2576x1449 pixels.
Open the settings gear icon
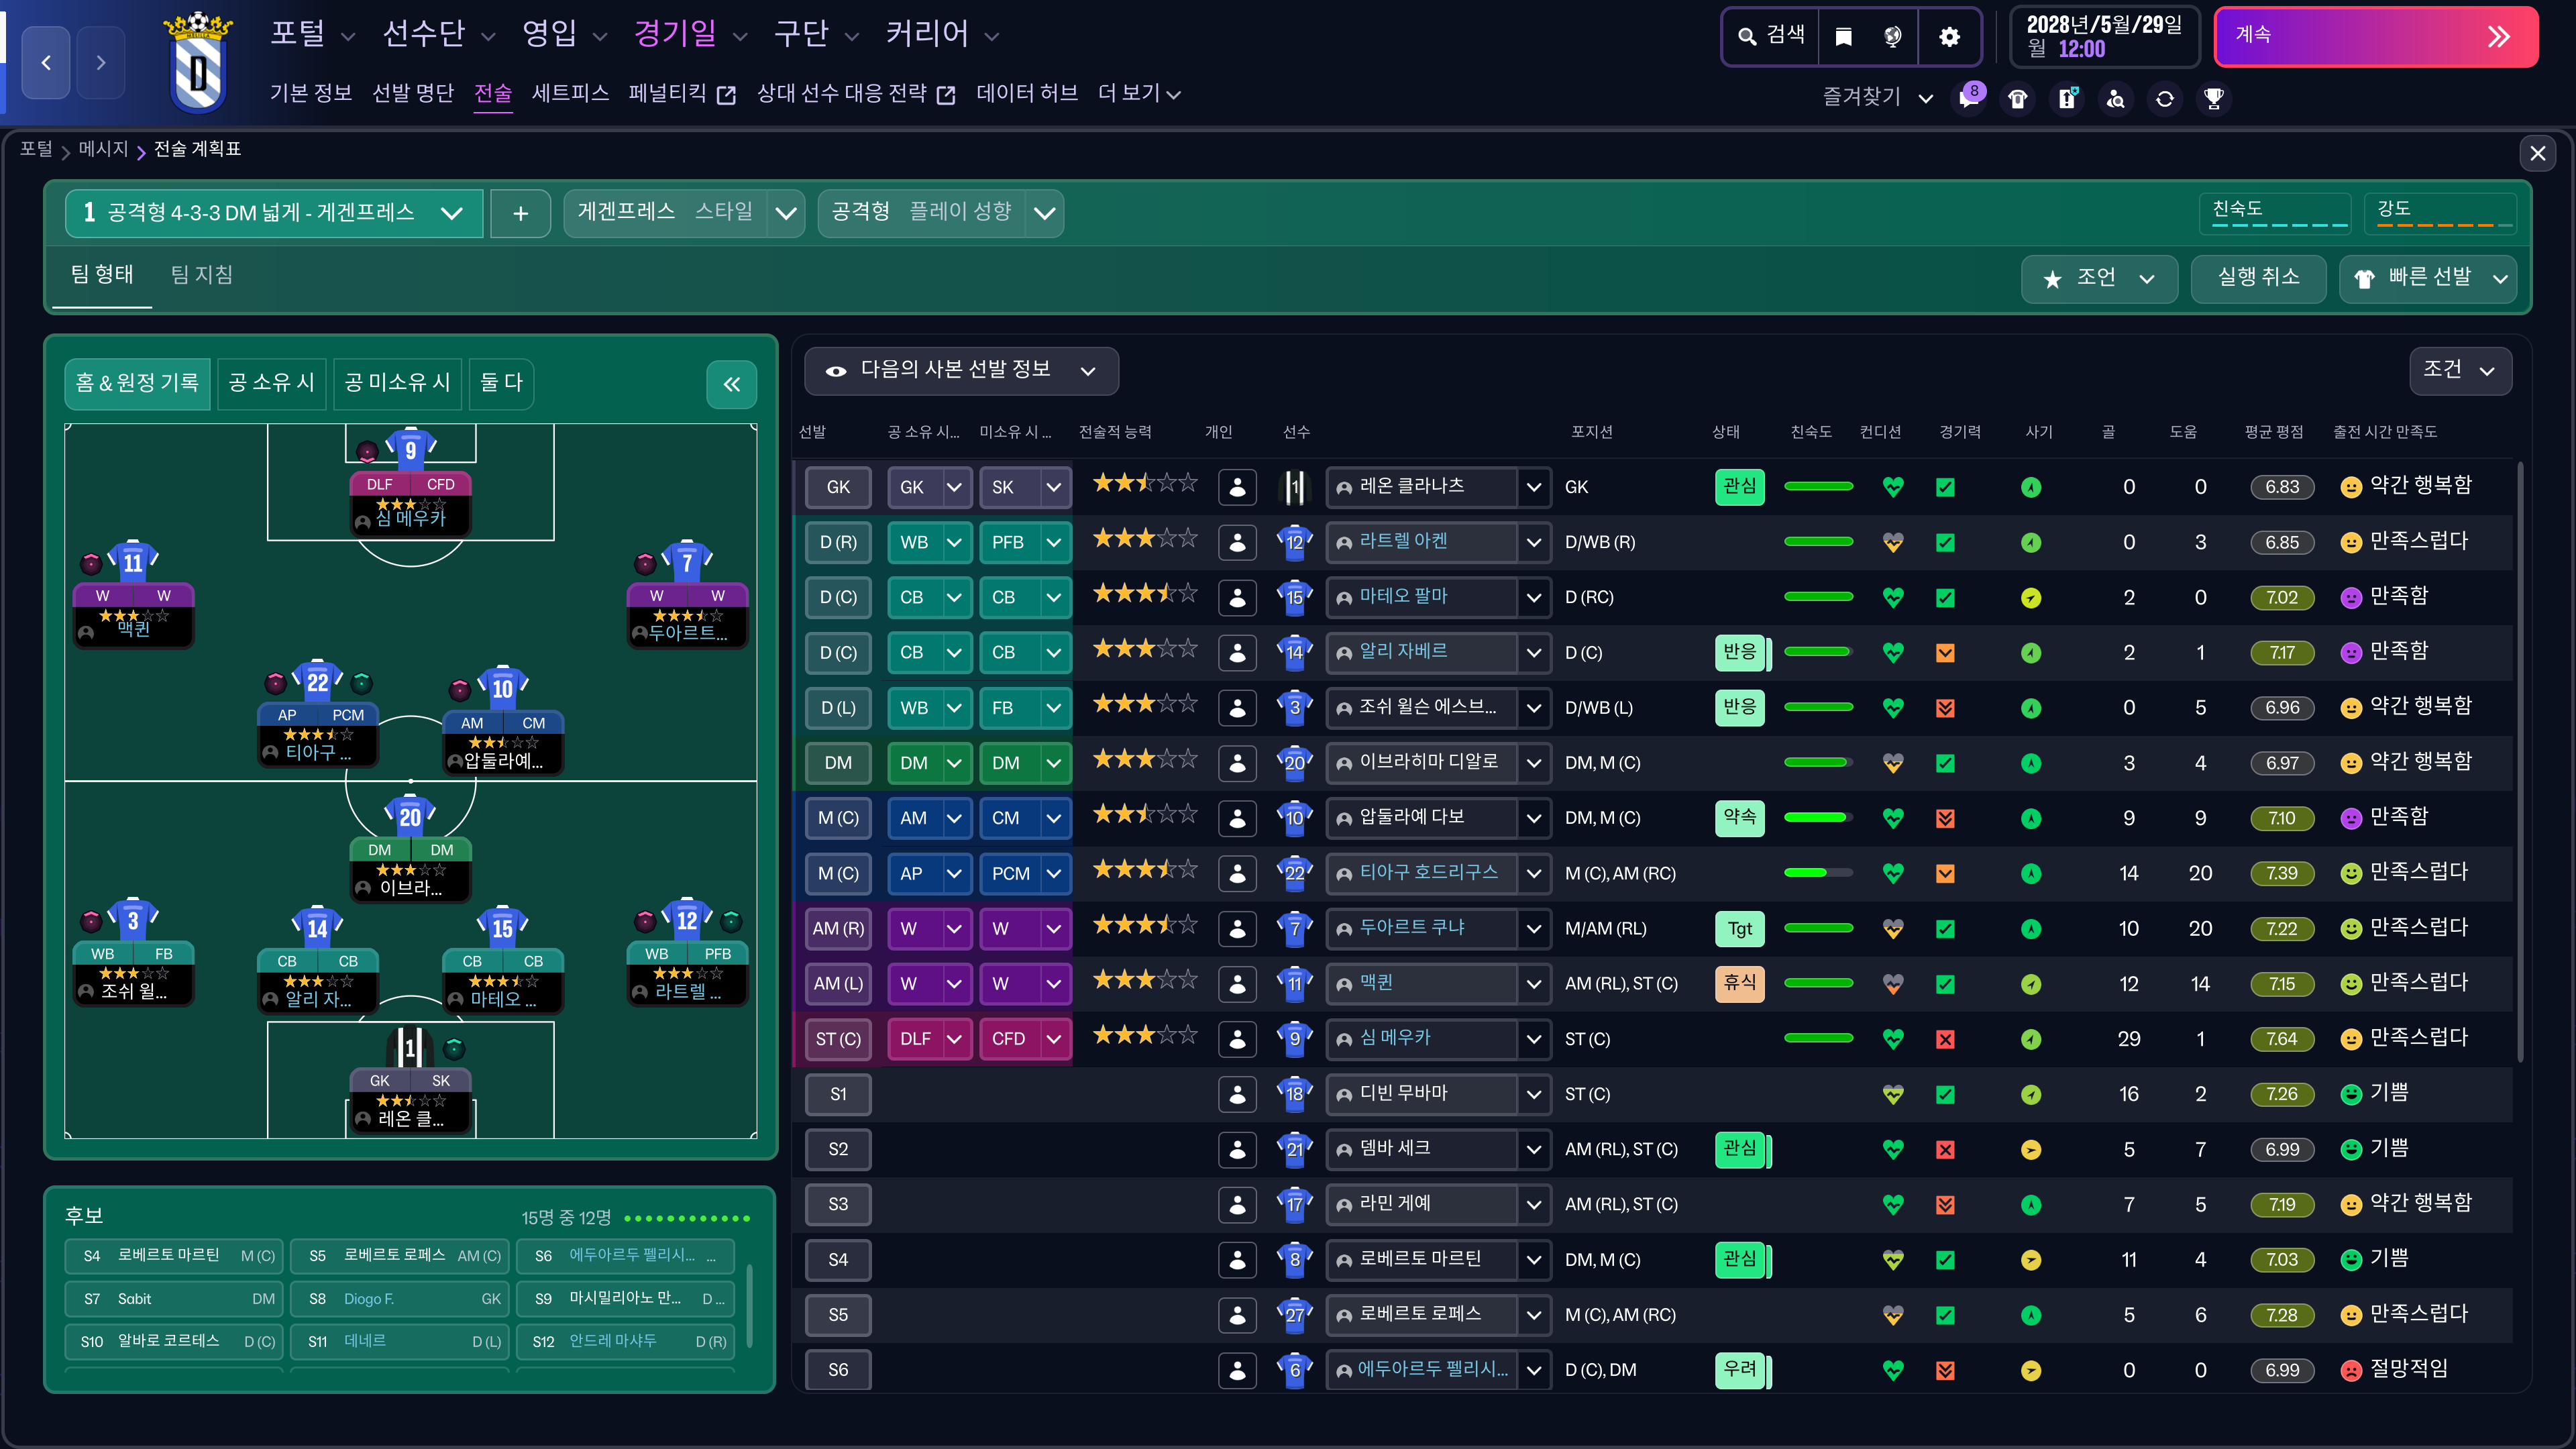click(x=1949, y=37)
